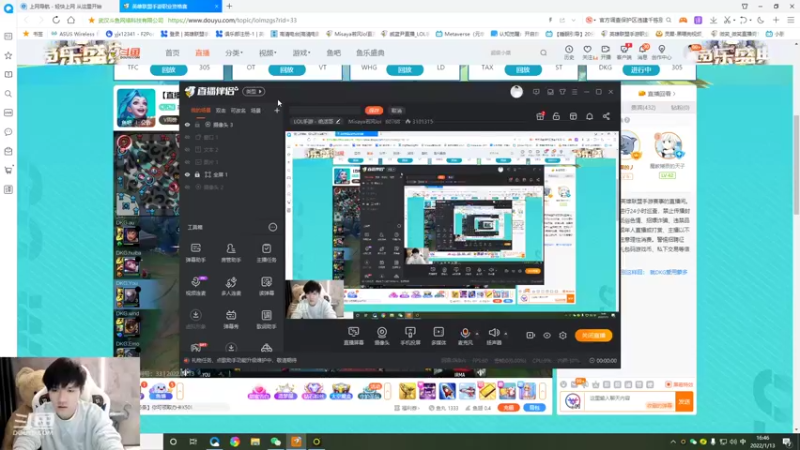Open settings gear in streaming companion
Image resolution: width=800 pixels, height=450 pixels.
click(563, 335)
